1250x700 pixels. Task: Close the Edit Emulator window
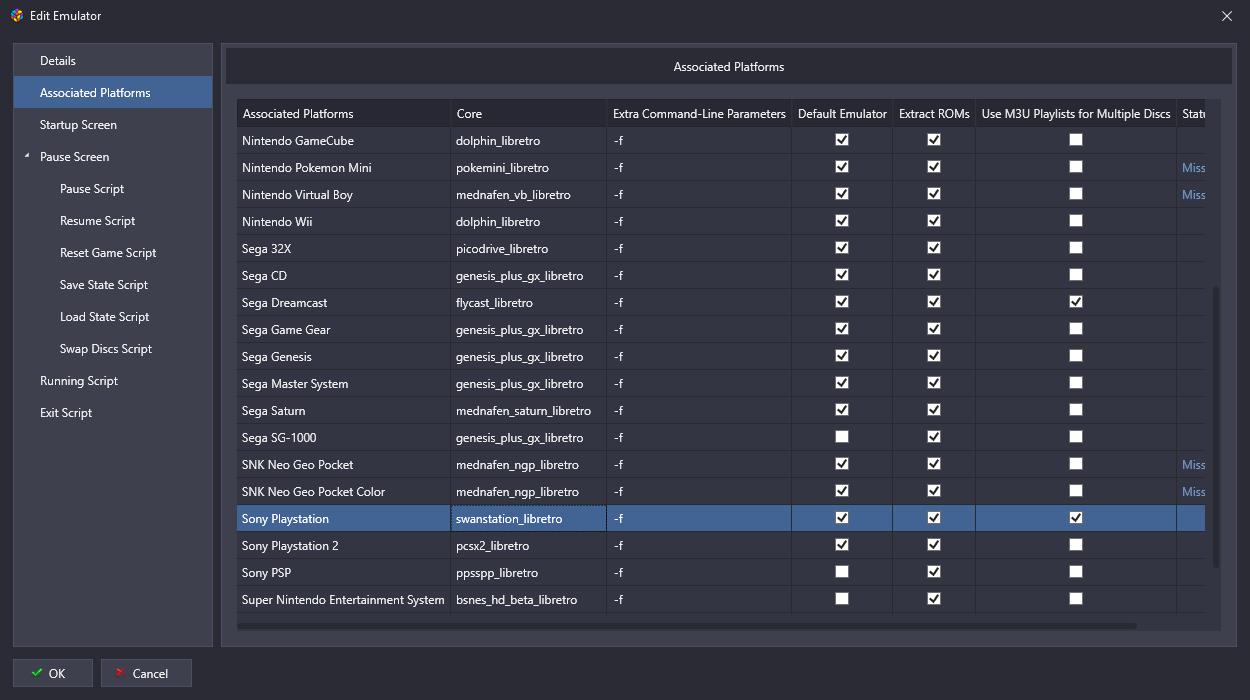1227,16
